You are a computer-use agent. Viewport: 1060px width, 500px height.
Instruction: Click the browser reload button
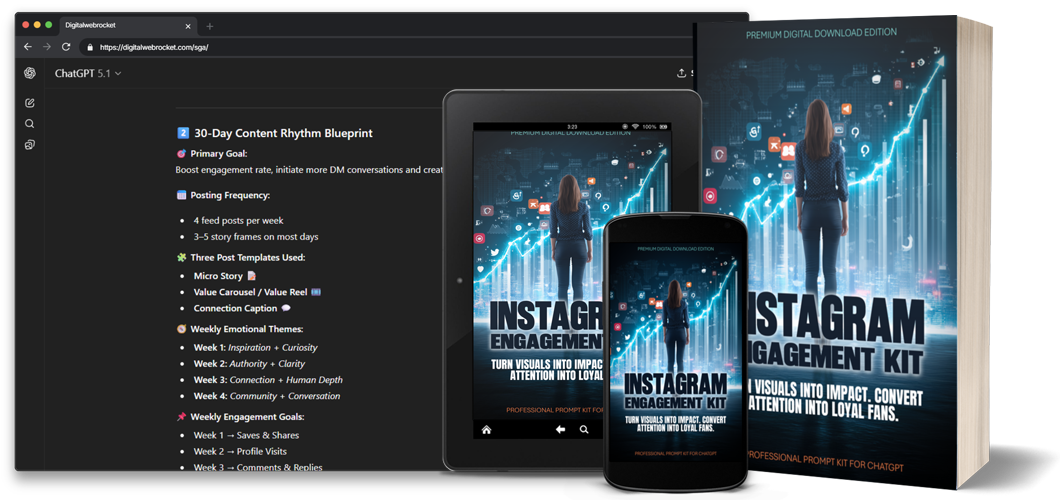point(66,47)
